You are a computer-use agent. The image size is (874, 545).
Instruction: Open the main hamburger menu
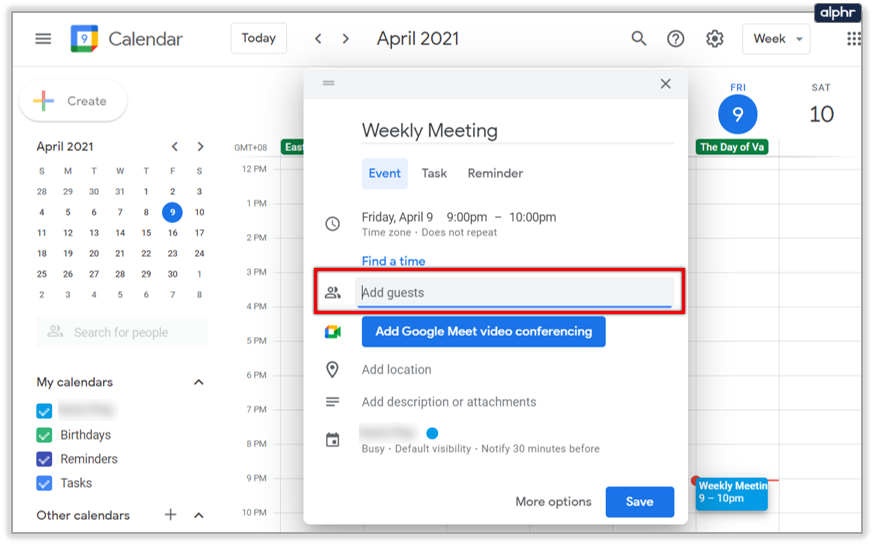[43, 39]
